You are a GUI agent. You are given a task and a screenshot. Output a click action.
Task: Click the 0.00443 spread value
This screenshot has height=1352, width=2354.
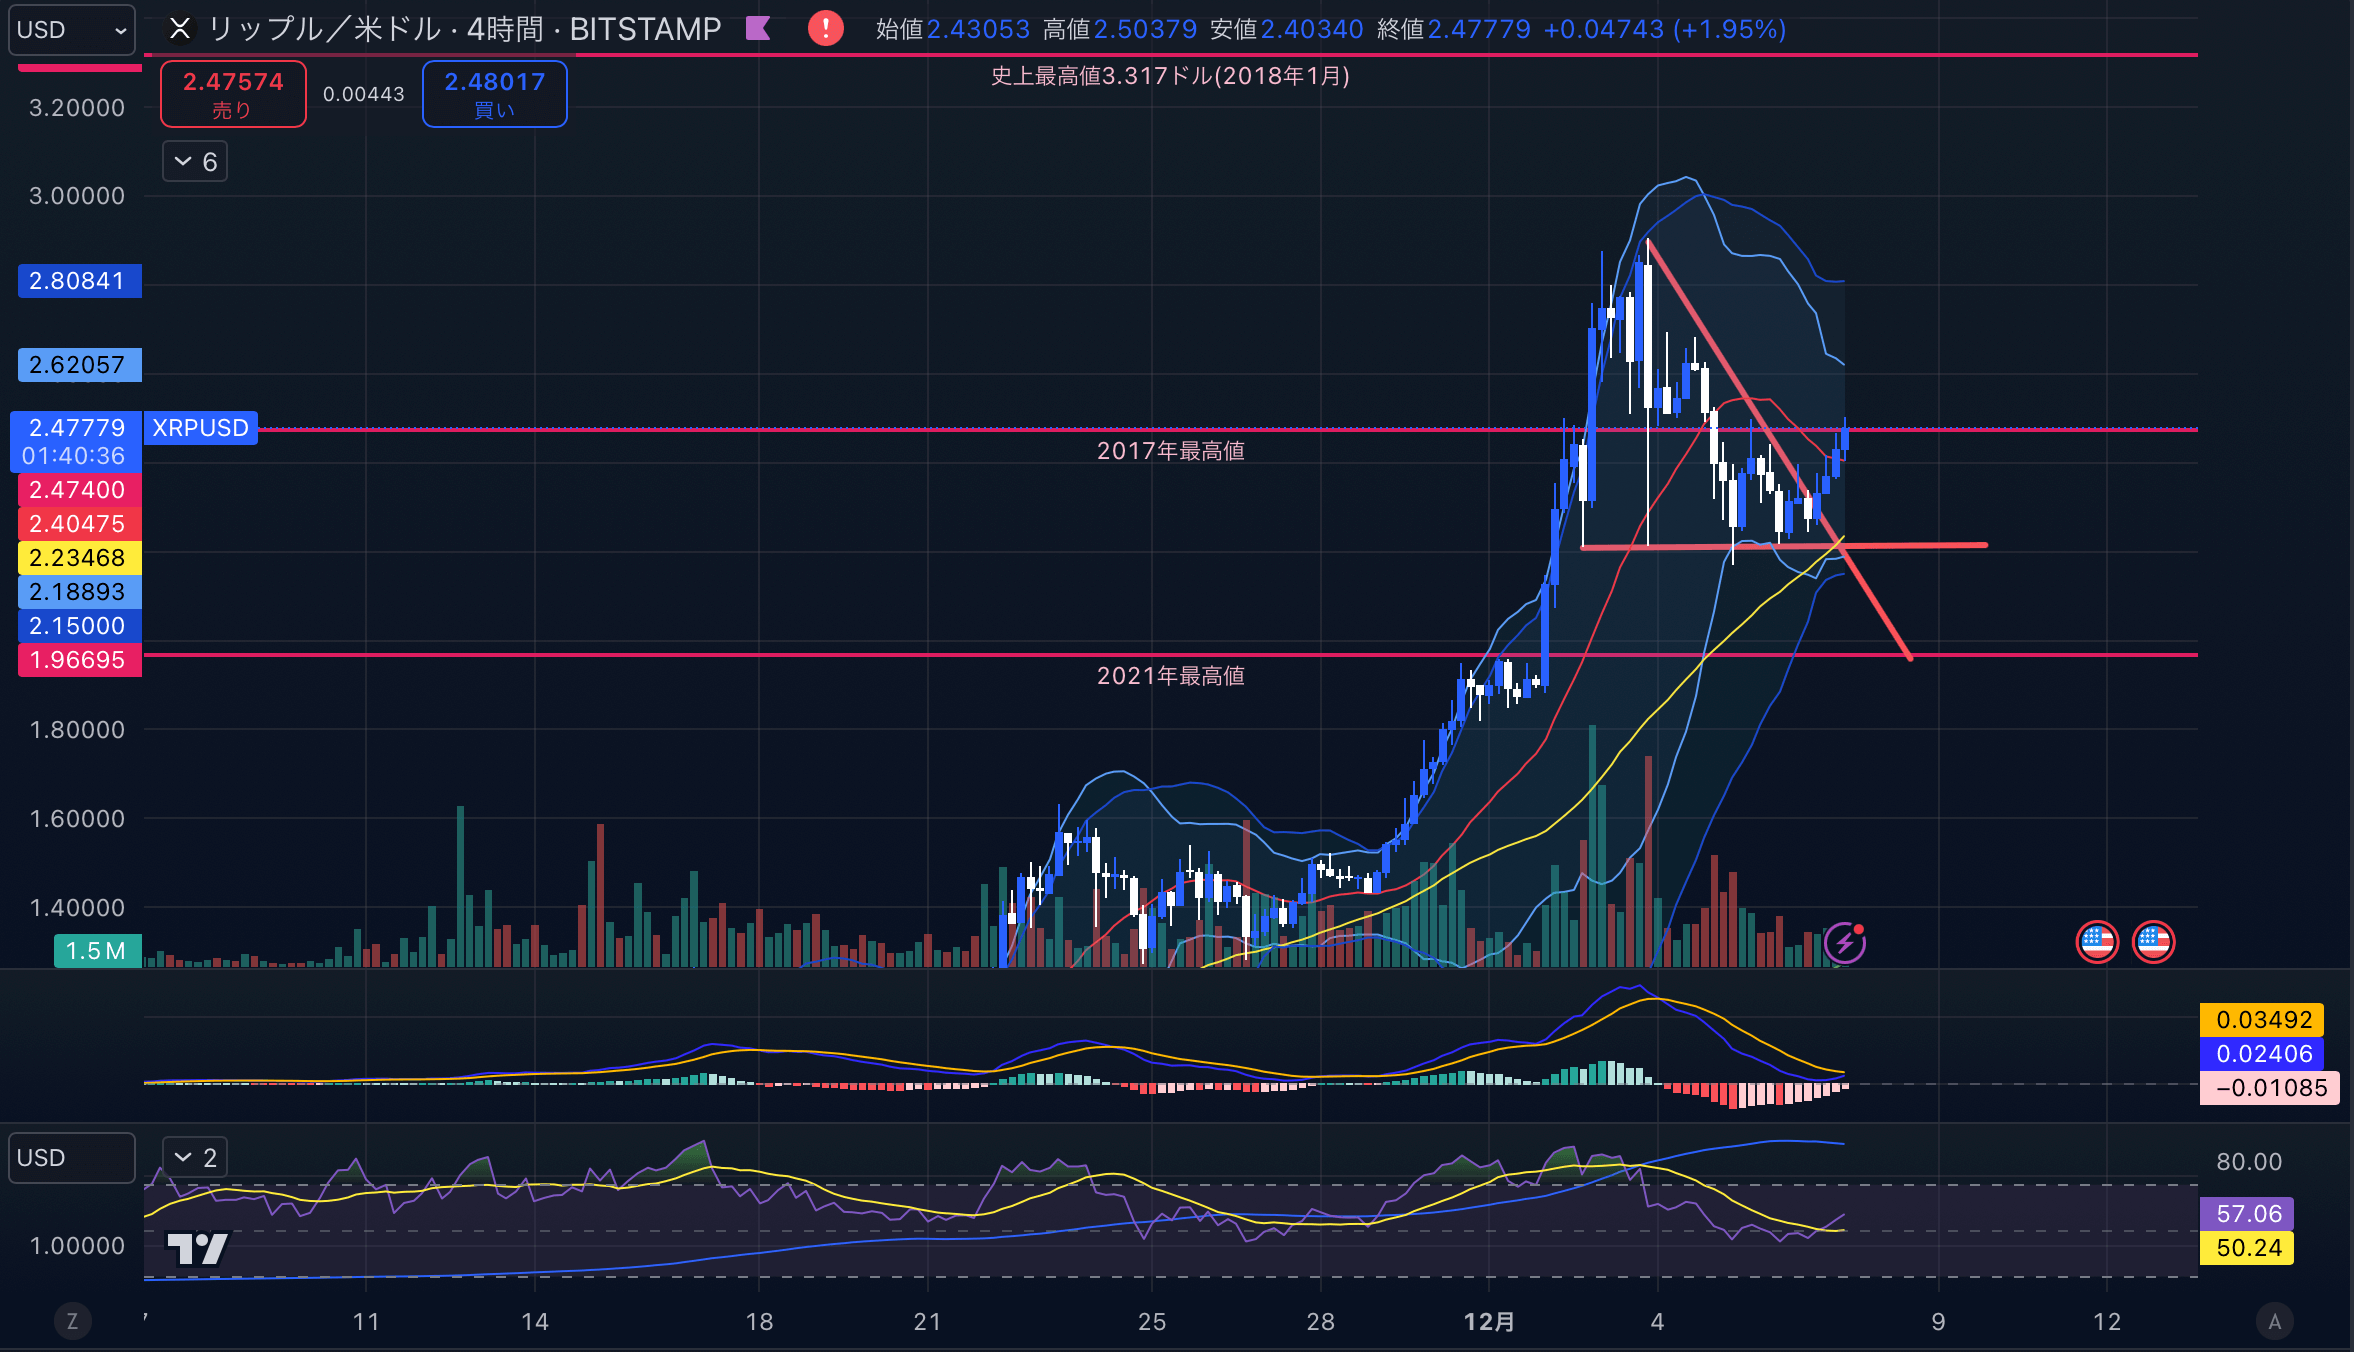click(x=364, y=94)
